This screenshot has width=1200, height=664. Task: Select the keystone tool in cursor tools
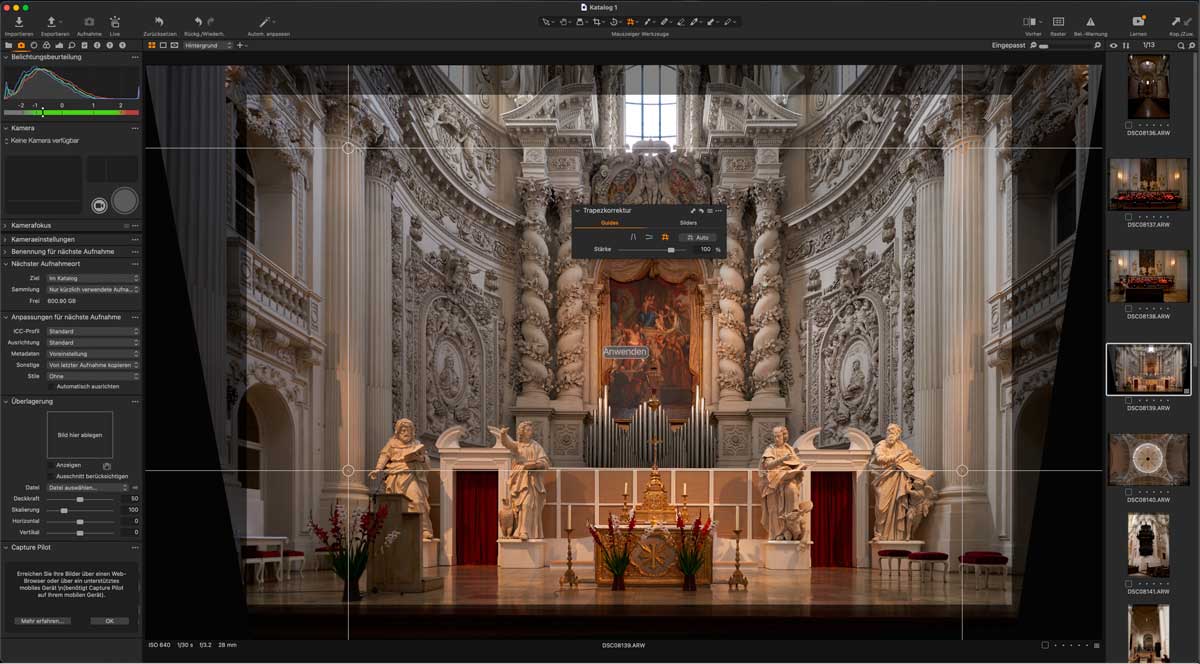click(630, 21)
